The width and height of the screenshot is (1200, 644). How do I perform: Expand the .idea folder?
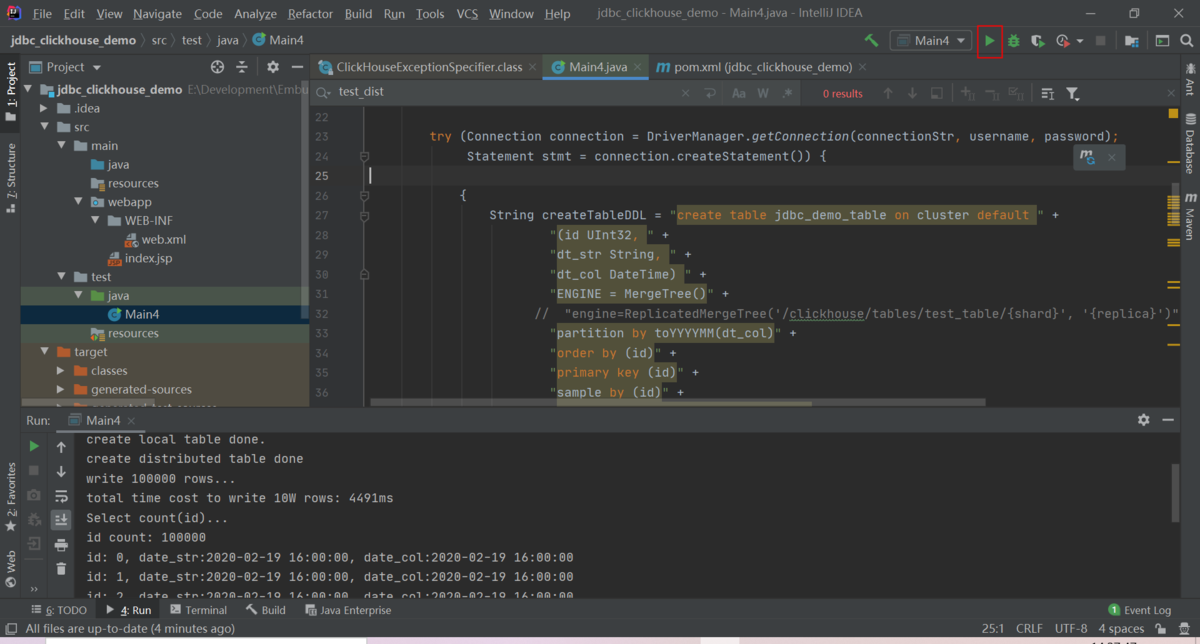(x=44, y=108)
